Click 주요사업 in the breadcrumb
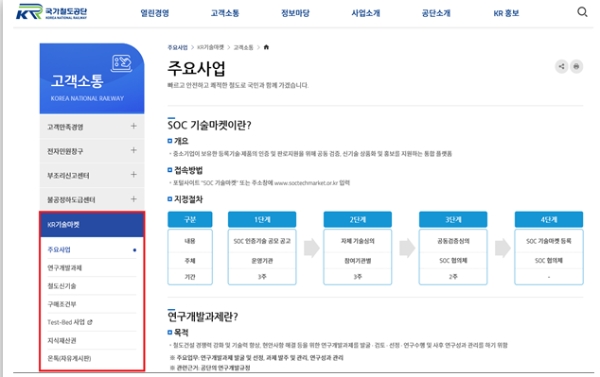This screenshot has width=600, height=377. 178,47
